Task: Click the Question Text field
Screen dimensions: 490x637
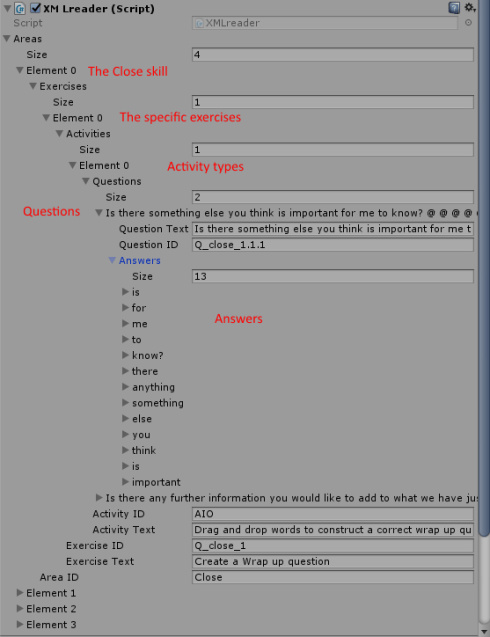Action: coord(332,229)
